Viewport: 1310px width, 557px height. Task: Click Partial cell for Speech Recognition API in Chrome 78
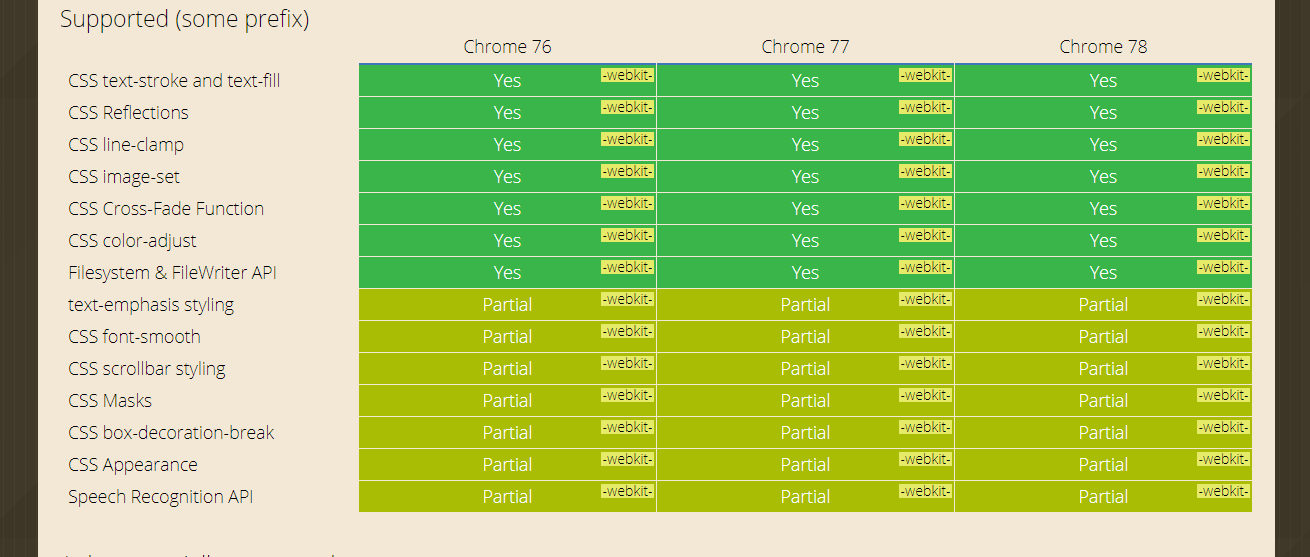coord(1103,497)
